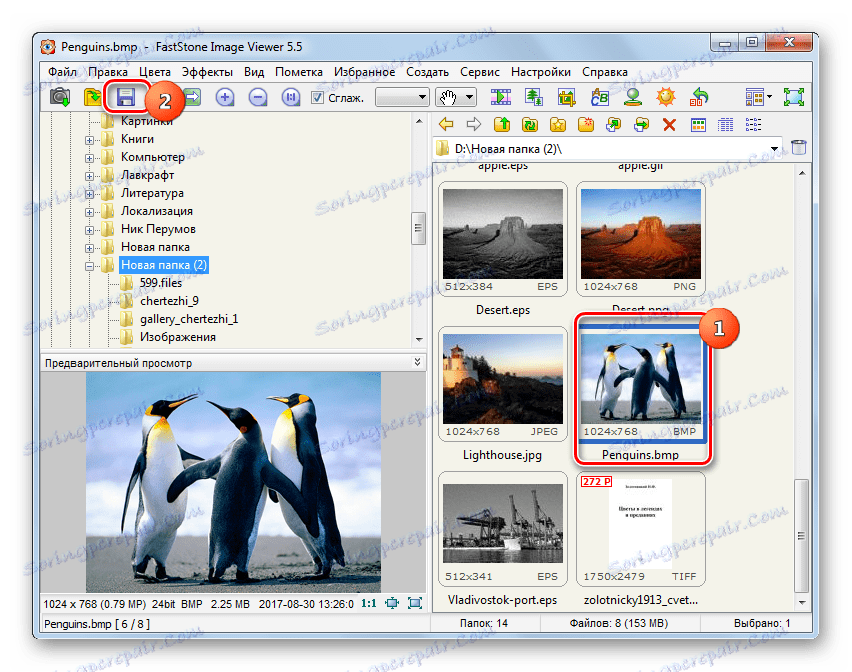Click 1:1 actual size in preview status

tap(369, 603)
